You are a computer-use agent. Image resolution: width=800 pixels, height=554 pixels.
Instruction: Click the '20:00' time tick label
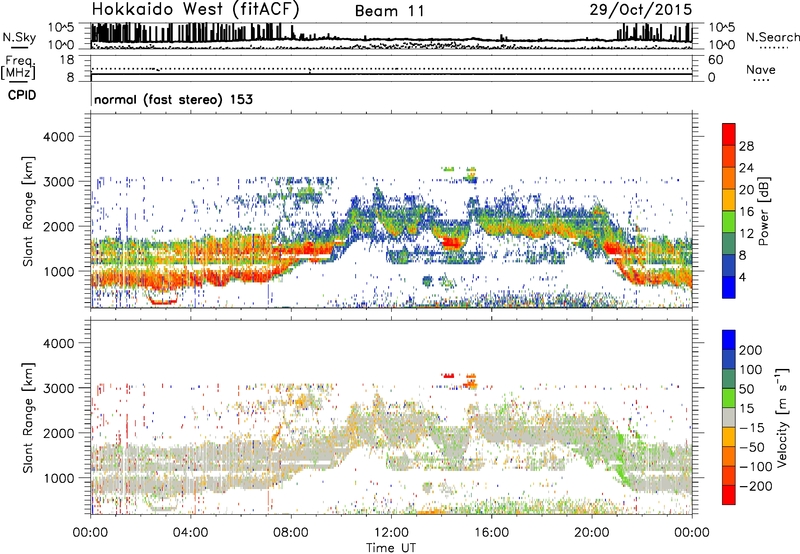pyautogui.click(x=592, y=533)
